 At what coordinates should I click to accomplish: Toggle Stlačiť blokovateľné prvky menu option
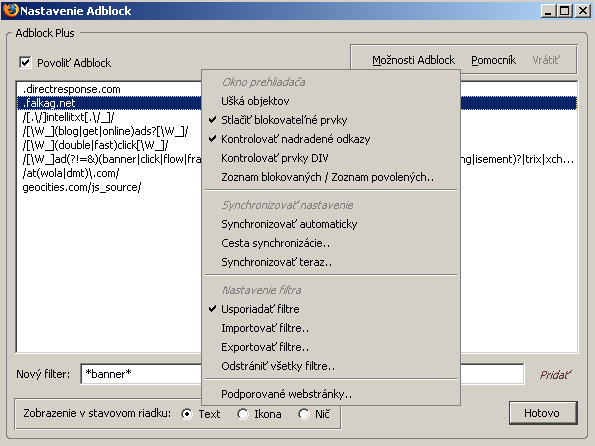(x=331, y=120)
